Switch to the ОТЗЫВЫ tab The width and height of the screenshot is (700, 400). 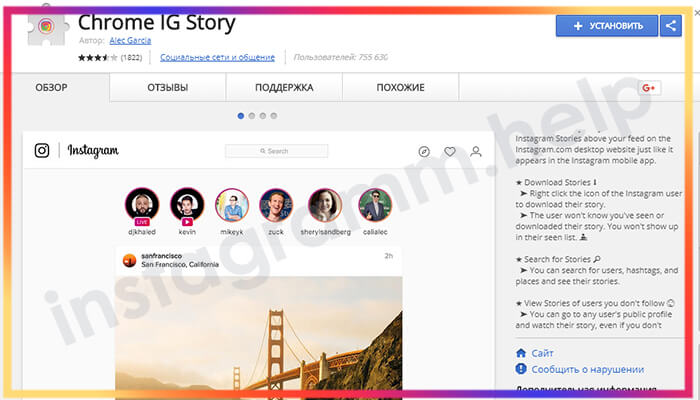[x=168, y=88]
